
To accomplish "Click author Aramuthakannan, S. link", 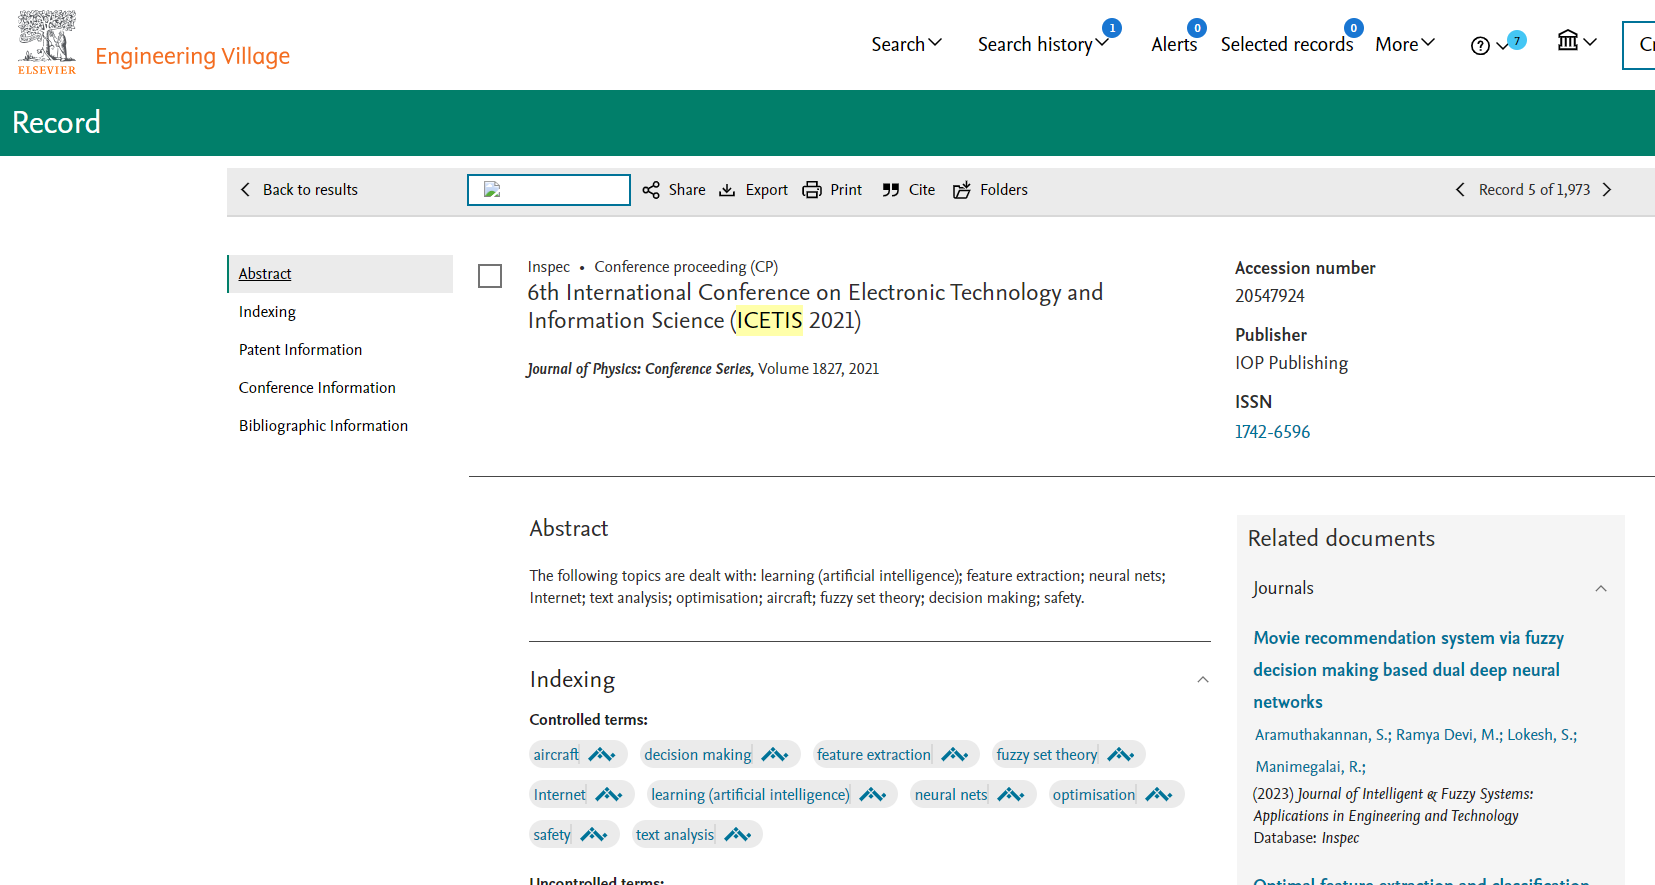I will coord(1322,735).
